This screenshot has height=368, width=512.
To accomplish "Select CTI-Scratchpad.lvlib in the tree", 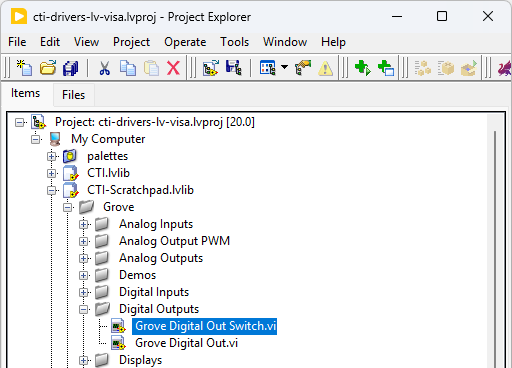I will pos(140,190).
